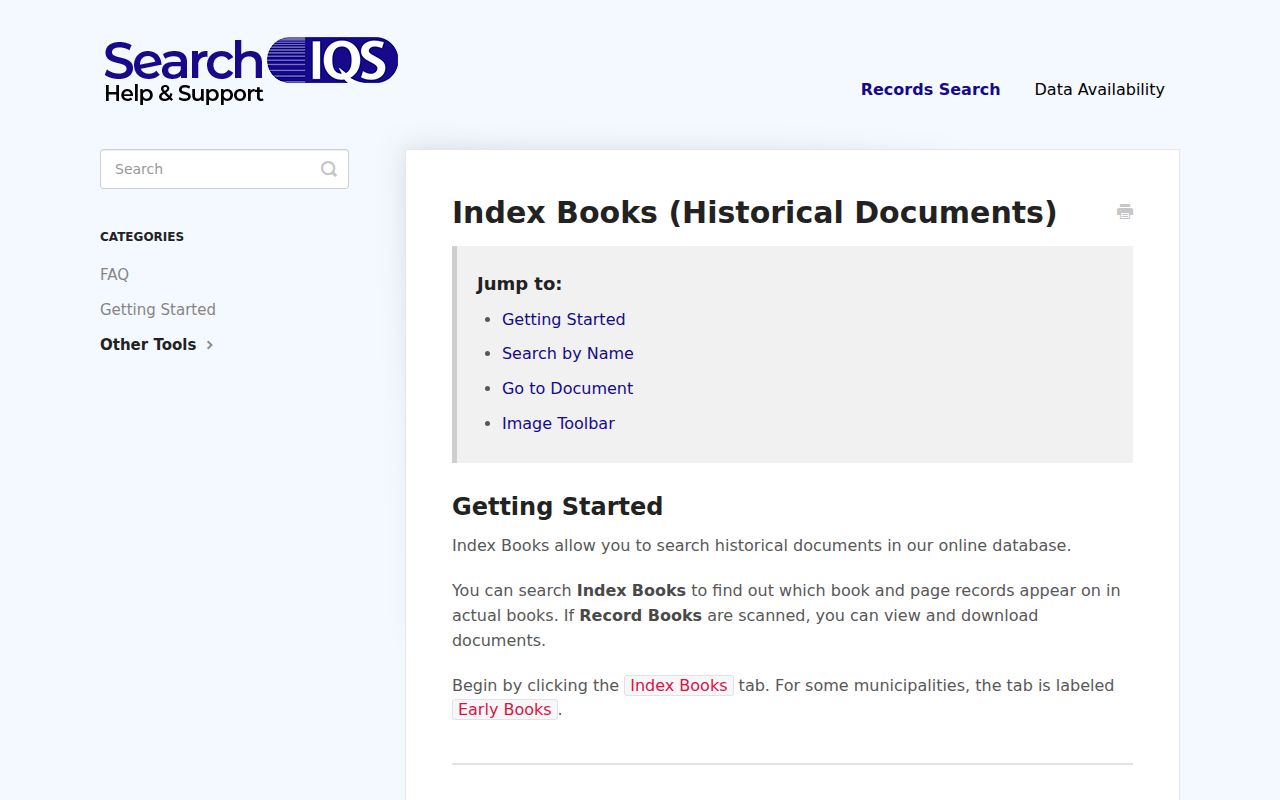
Task: Open the Records Search menu item
Action: [930, 89]
